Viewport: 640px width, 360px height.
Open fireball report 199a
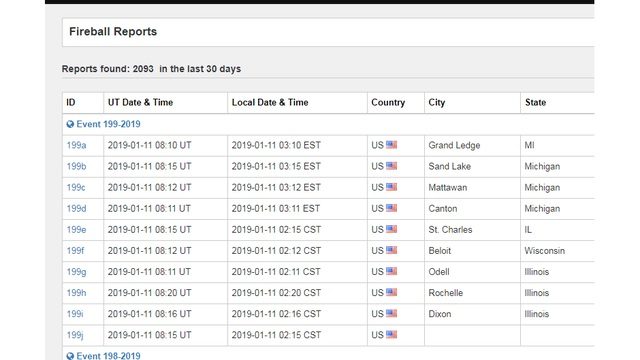(76, 145)
